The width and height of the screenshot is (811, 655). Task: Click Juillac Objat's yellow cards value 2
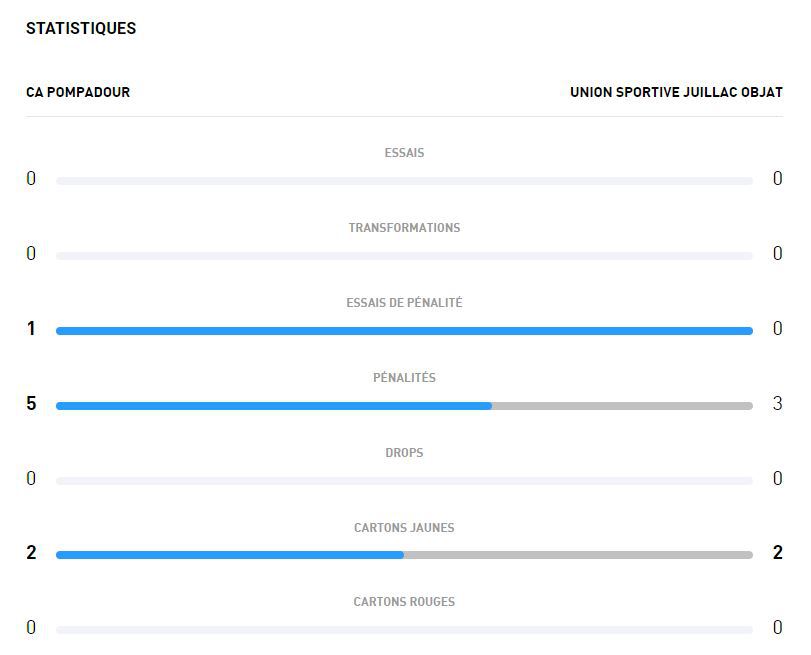[777, 553]
